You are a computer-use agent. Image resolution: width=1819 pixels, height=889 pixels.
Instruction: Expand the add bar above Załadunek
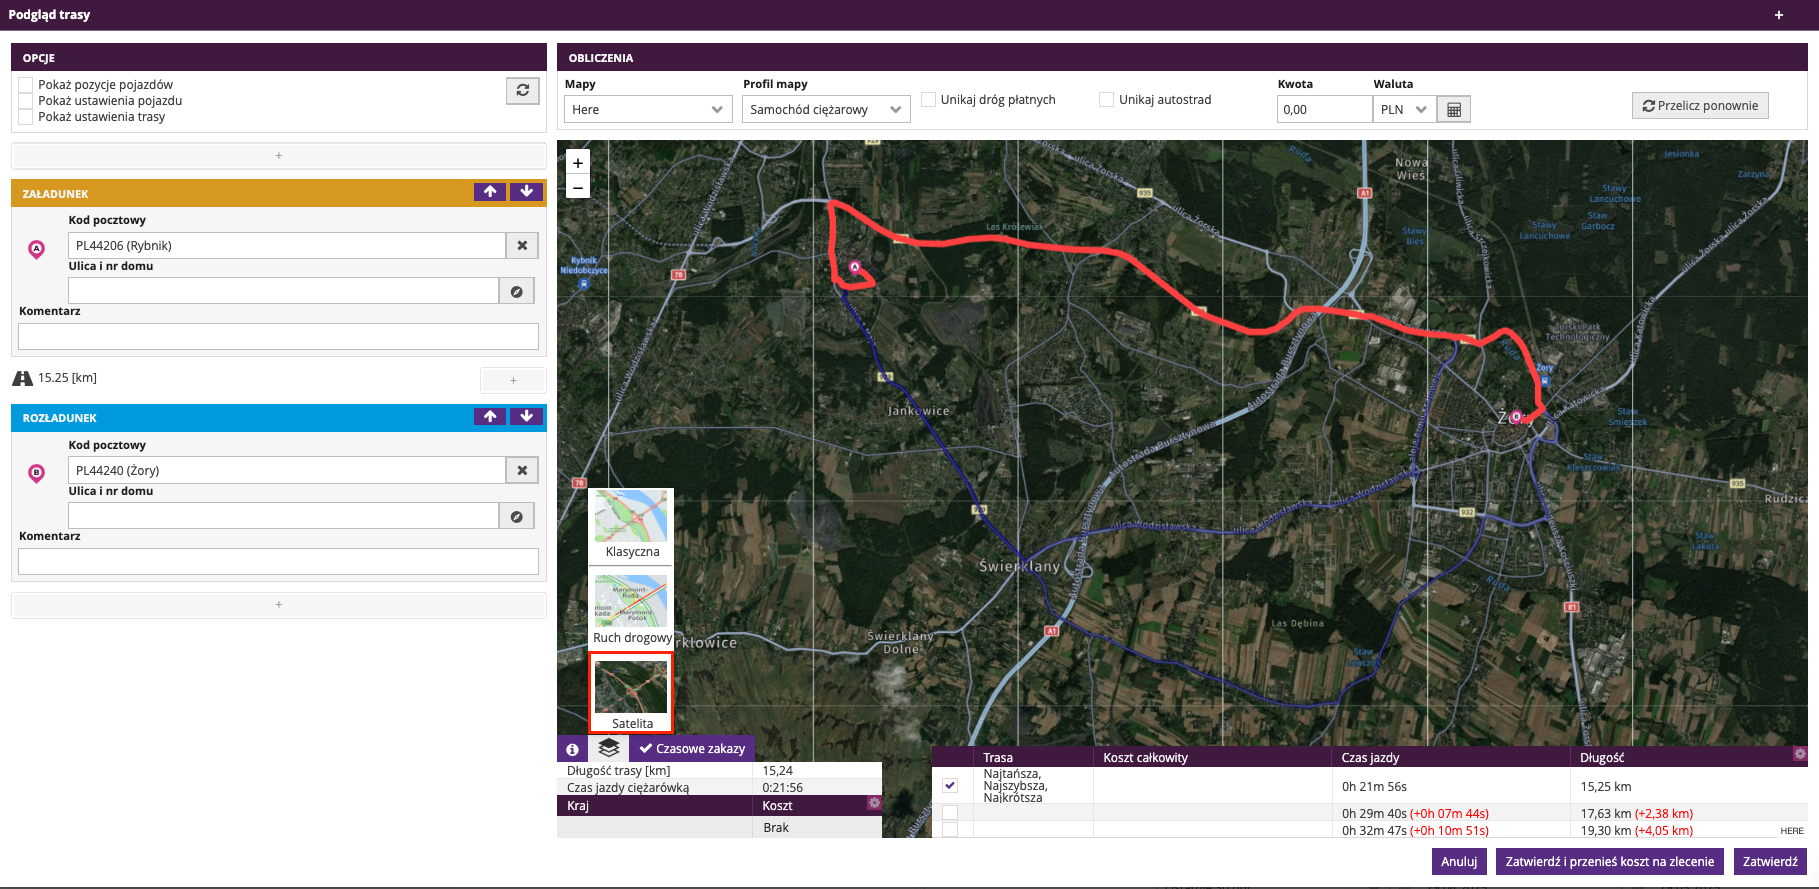click(x=279, y=155)
